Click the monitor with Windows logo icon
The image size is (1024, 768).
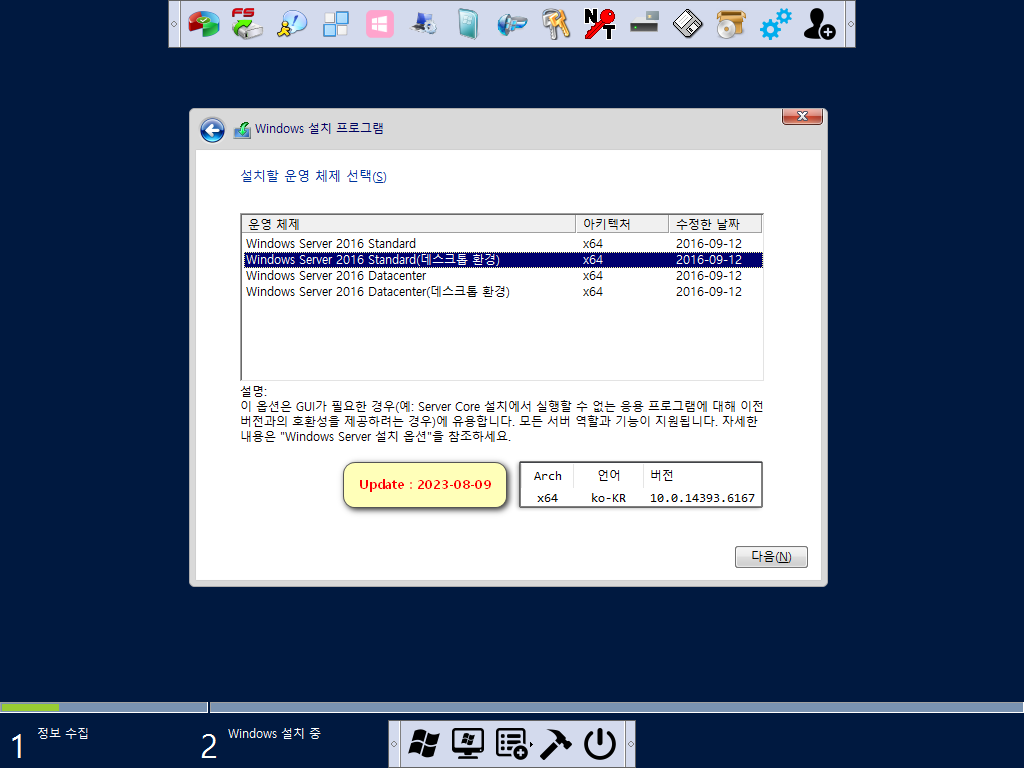pos(468,744)
